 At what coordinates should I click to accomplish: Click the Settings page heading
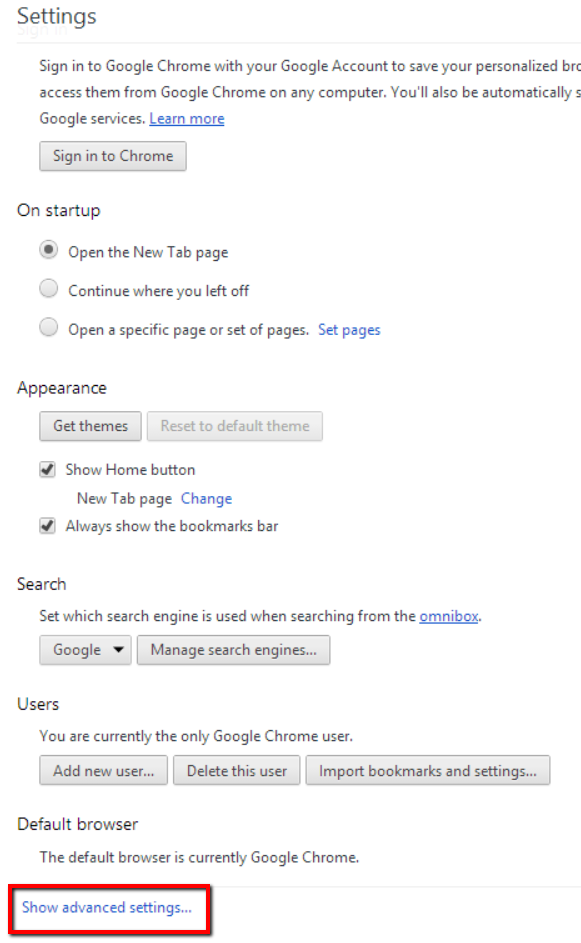[x=57, y=16]
